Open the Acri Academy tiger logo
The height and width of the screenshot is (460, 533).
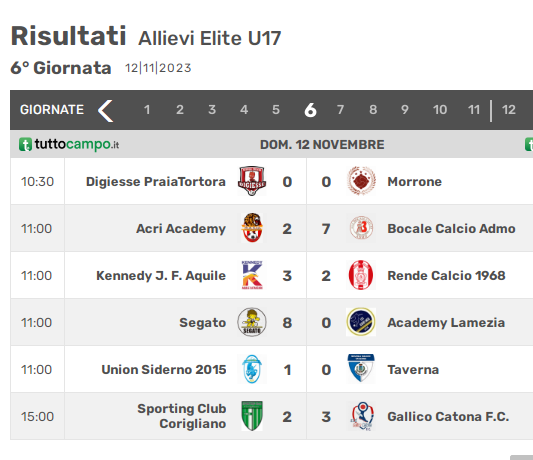tap(252, 228)
